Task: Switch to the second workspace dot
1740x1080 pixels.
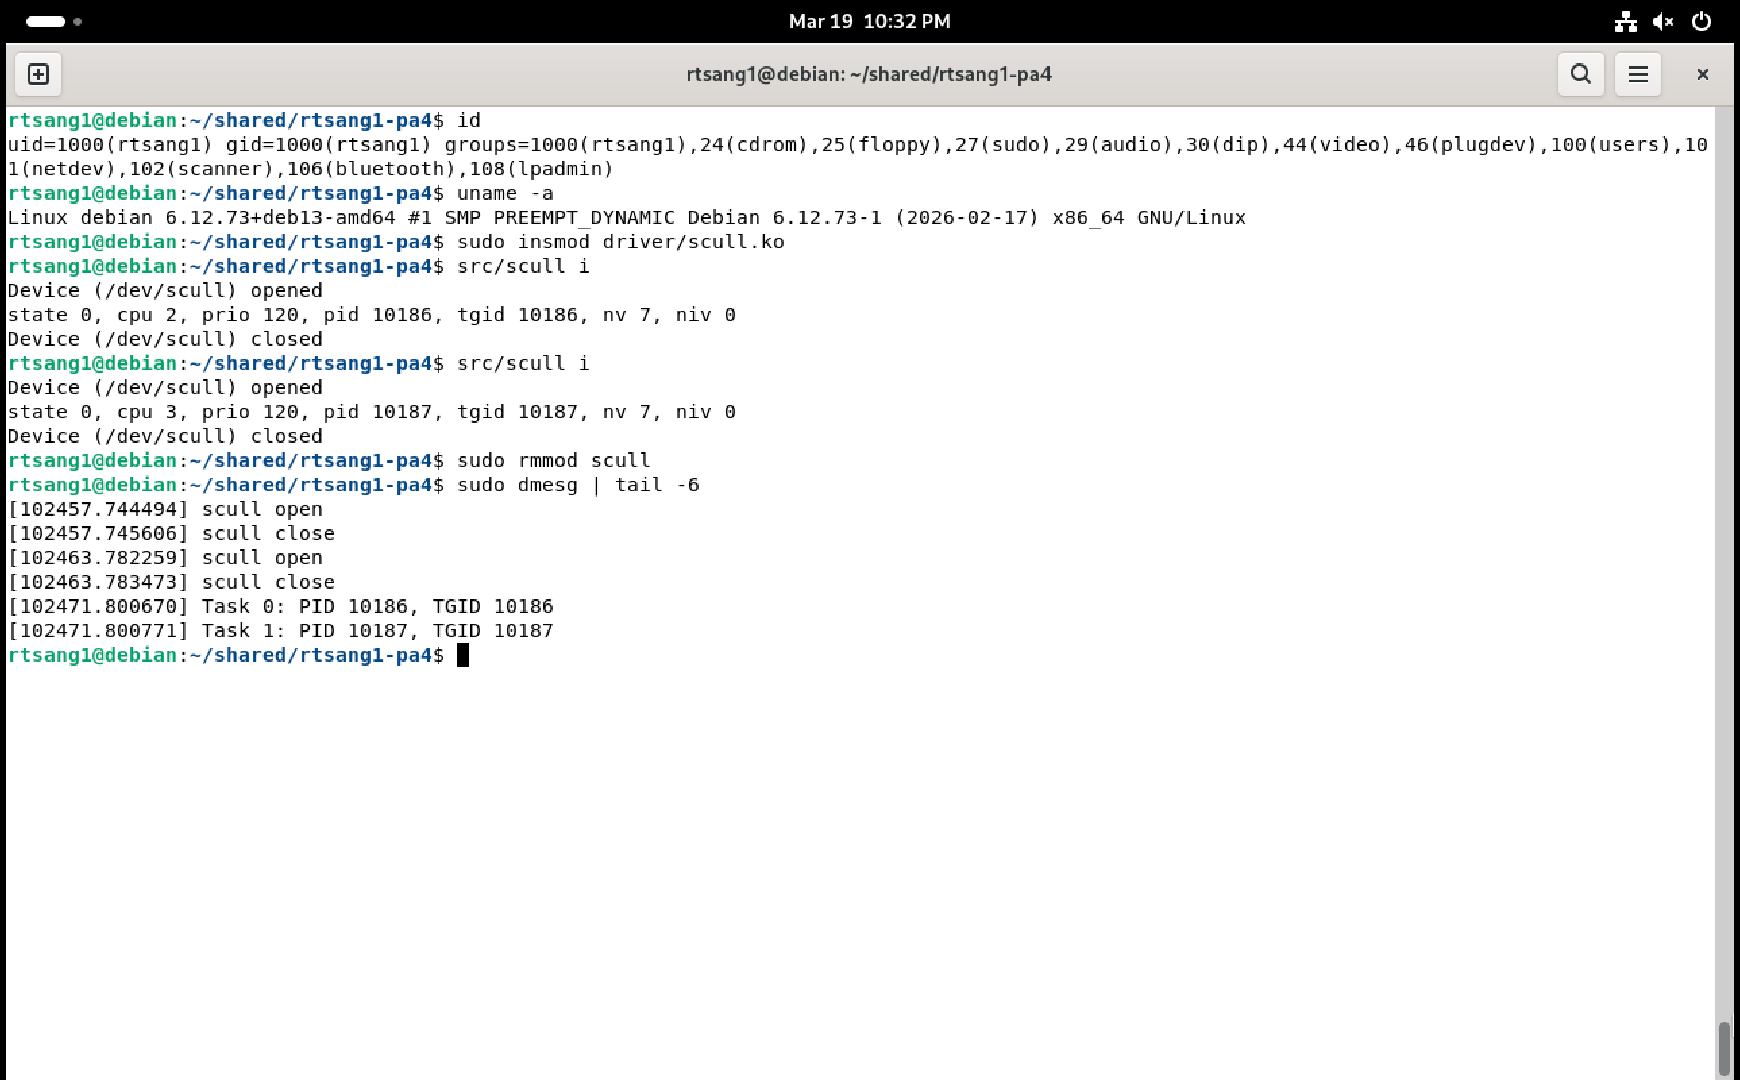Action: 78,21
